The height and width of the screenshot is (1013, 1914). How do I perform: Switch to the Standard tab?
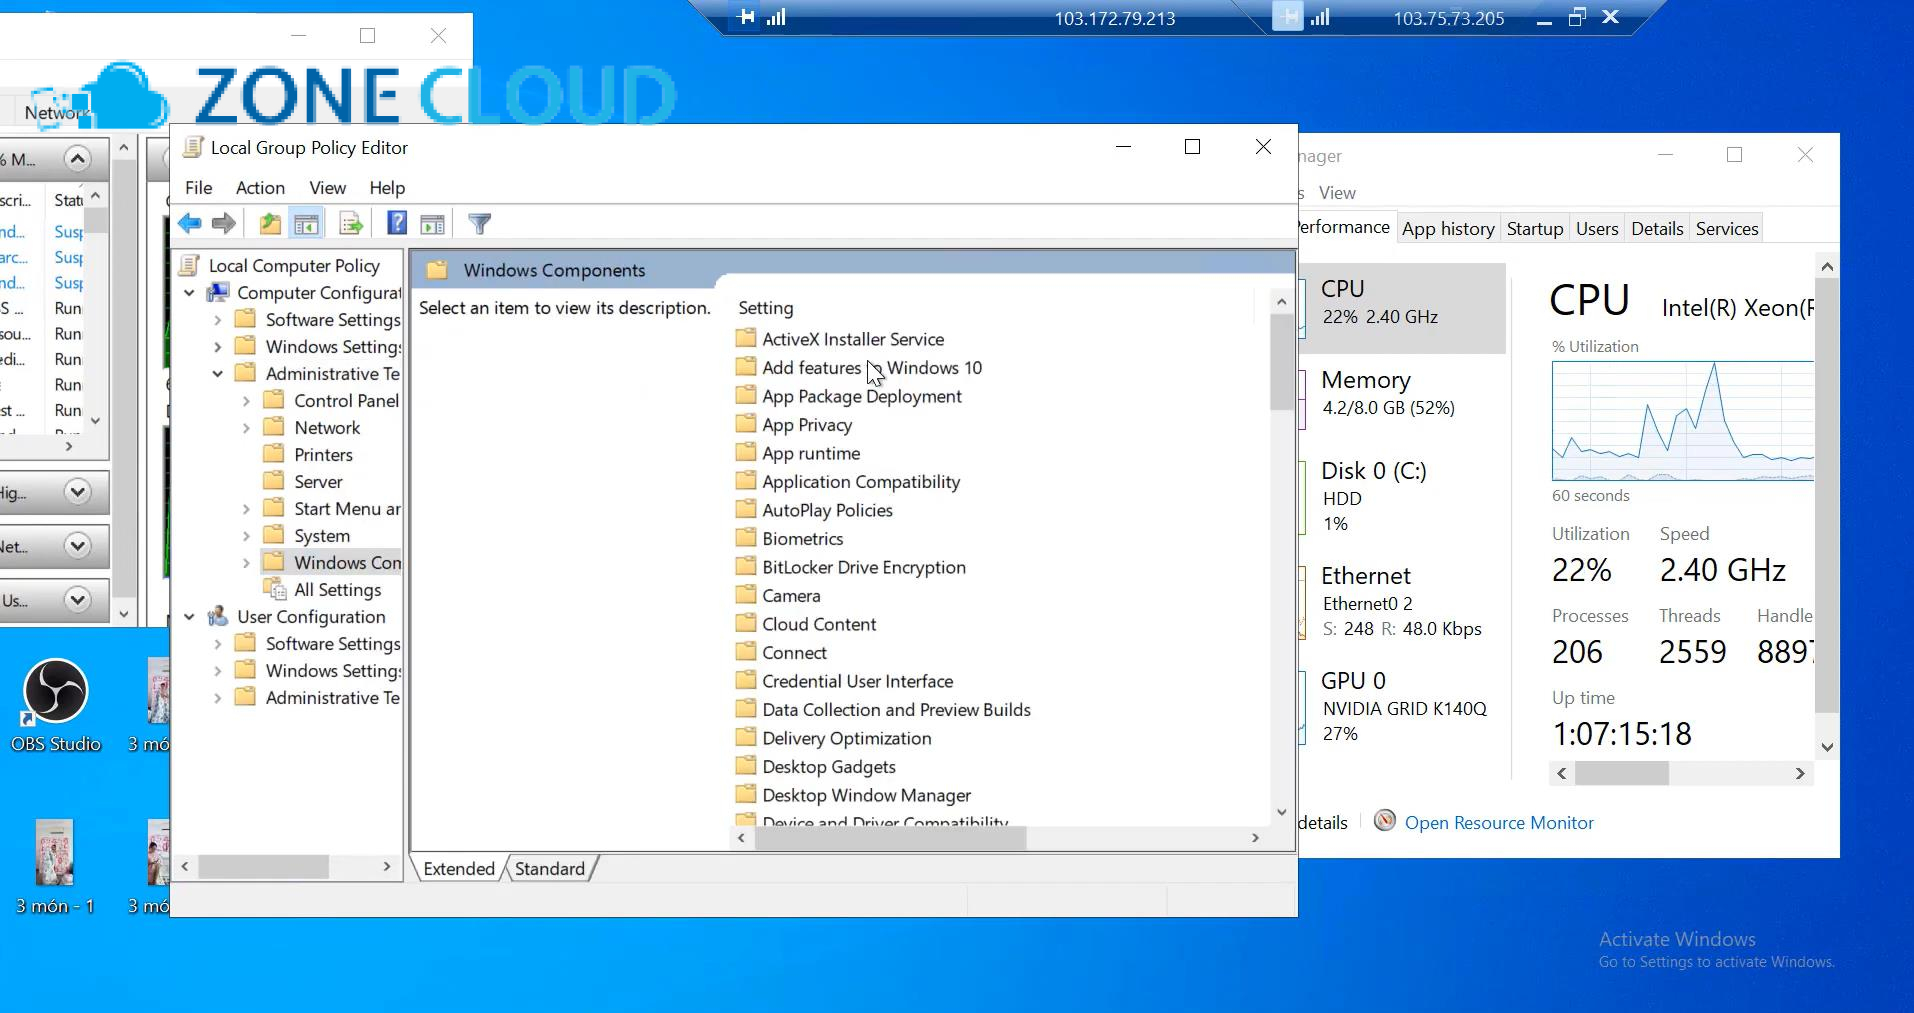tap(549, 868)
